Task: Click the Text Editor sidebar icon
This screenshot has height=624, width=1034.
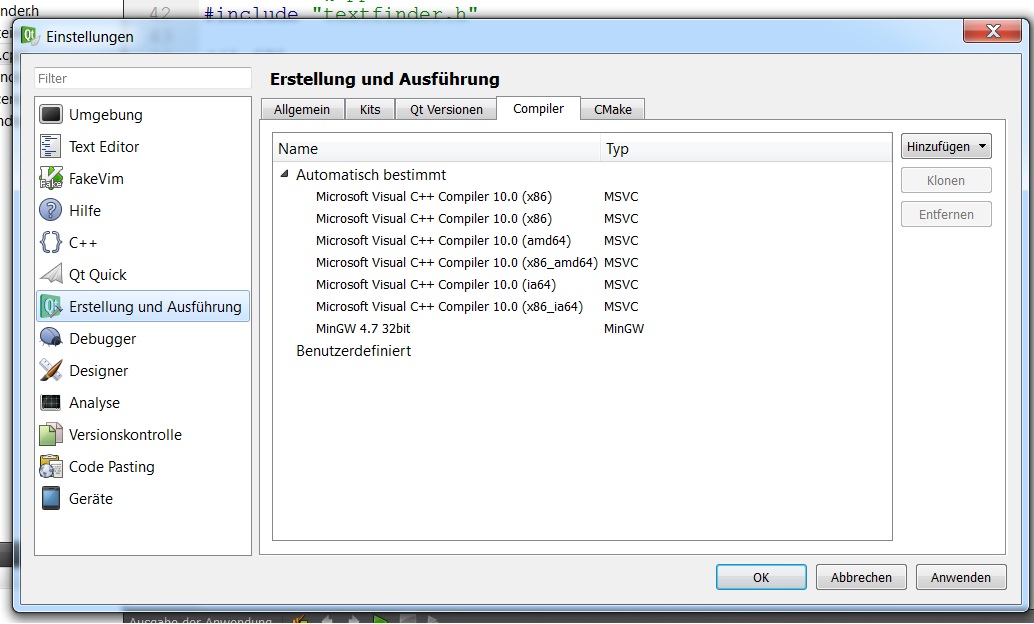Action: pyautogui.click(x=51, y=146)
